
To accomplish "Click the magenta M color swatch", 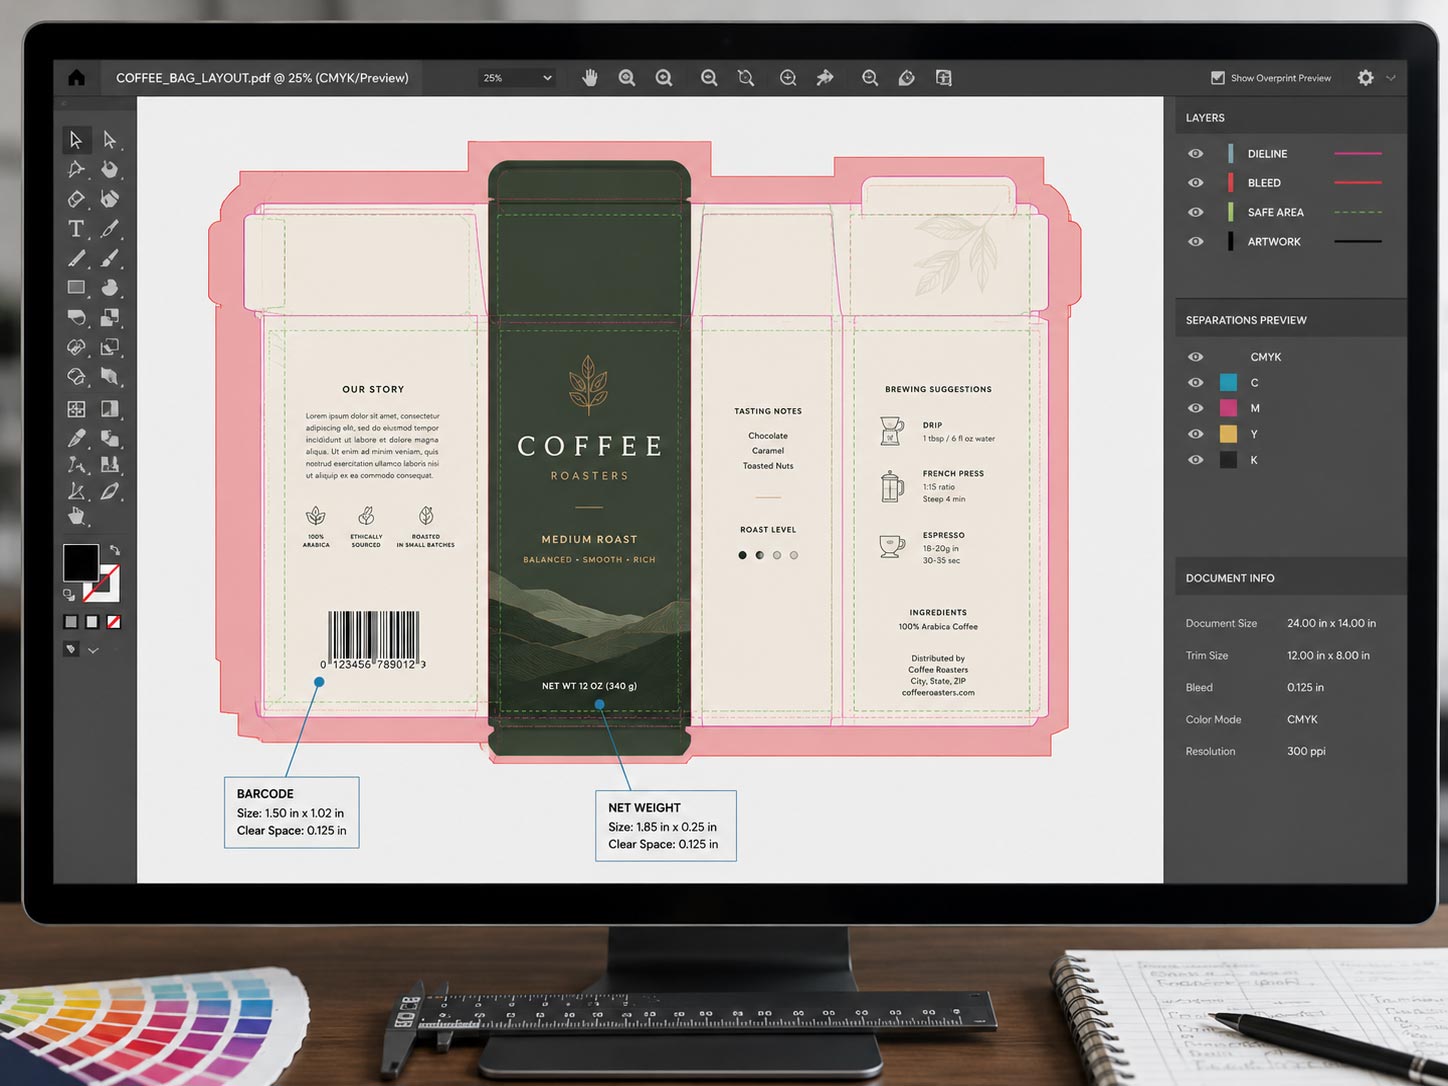I will click(x=1228, y=408).
